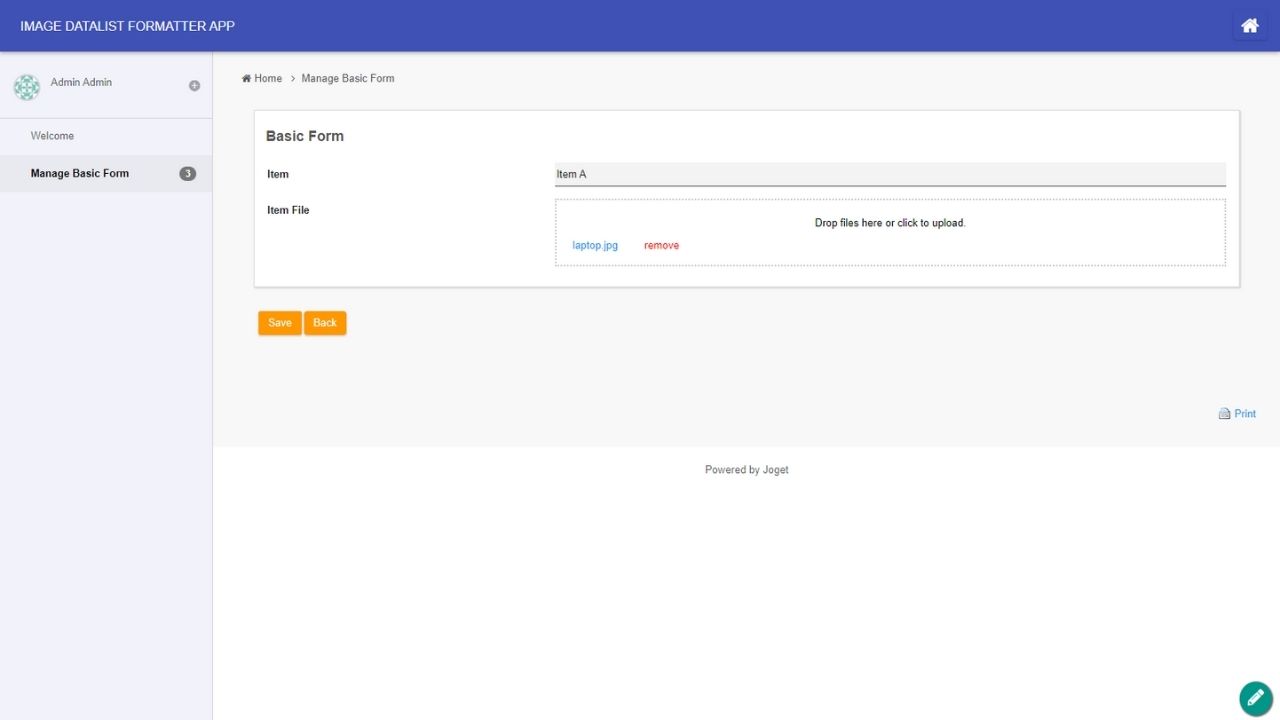The image size is (1280, 720).
Task: Click the Print text link
Action: coord(1245,414)
